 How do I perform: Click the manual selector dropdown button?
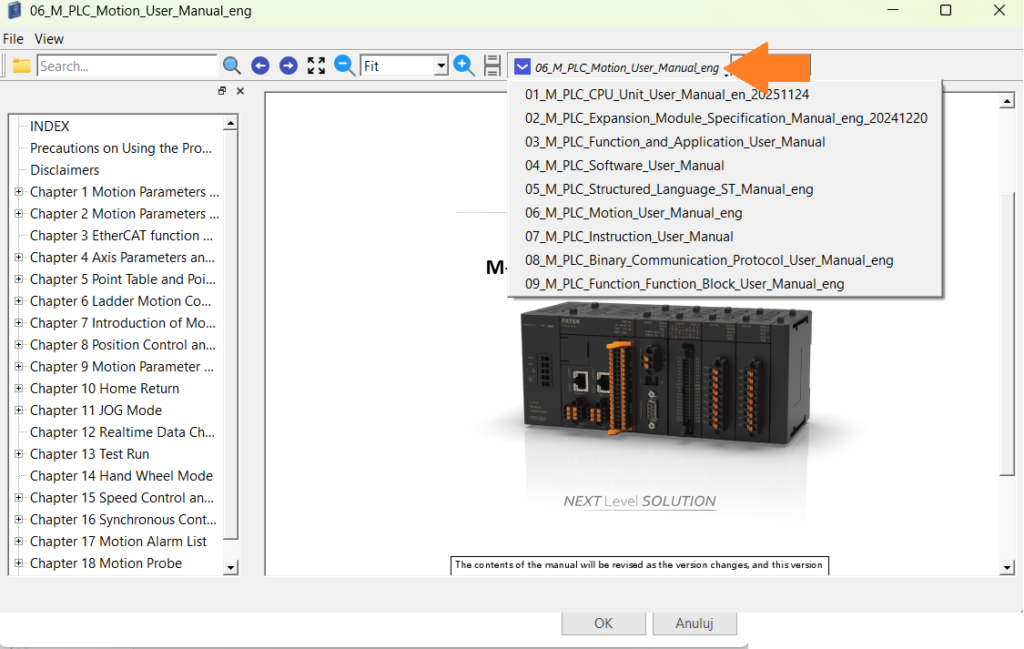click(x=522, y=67)
